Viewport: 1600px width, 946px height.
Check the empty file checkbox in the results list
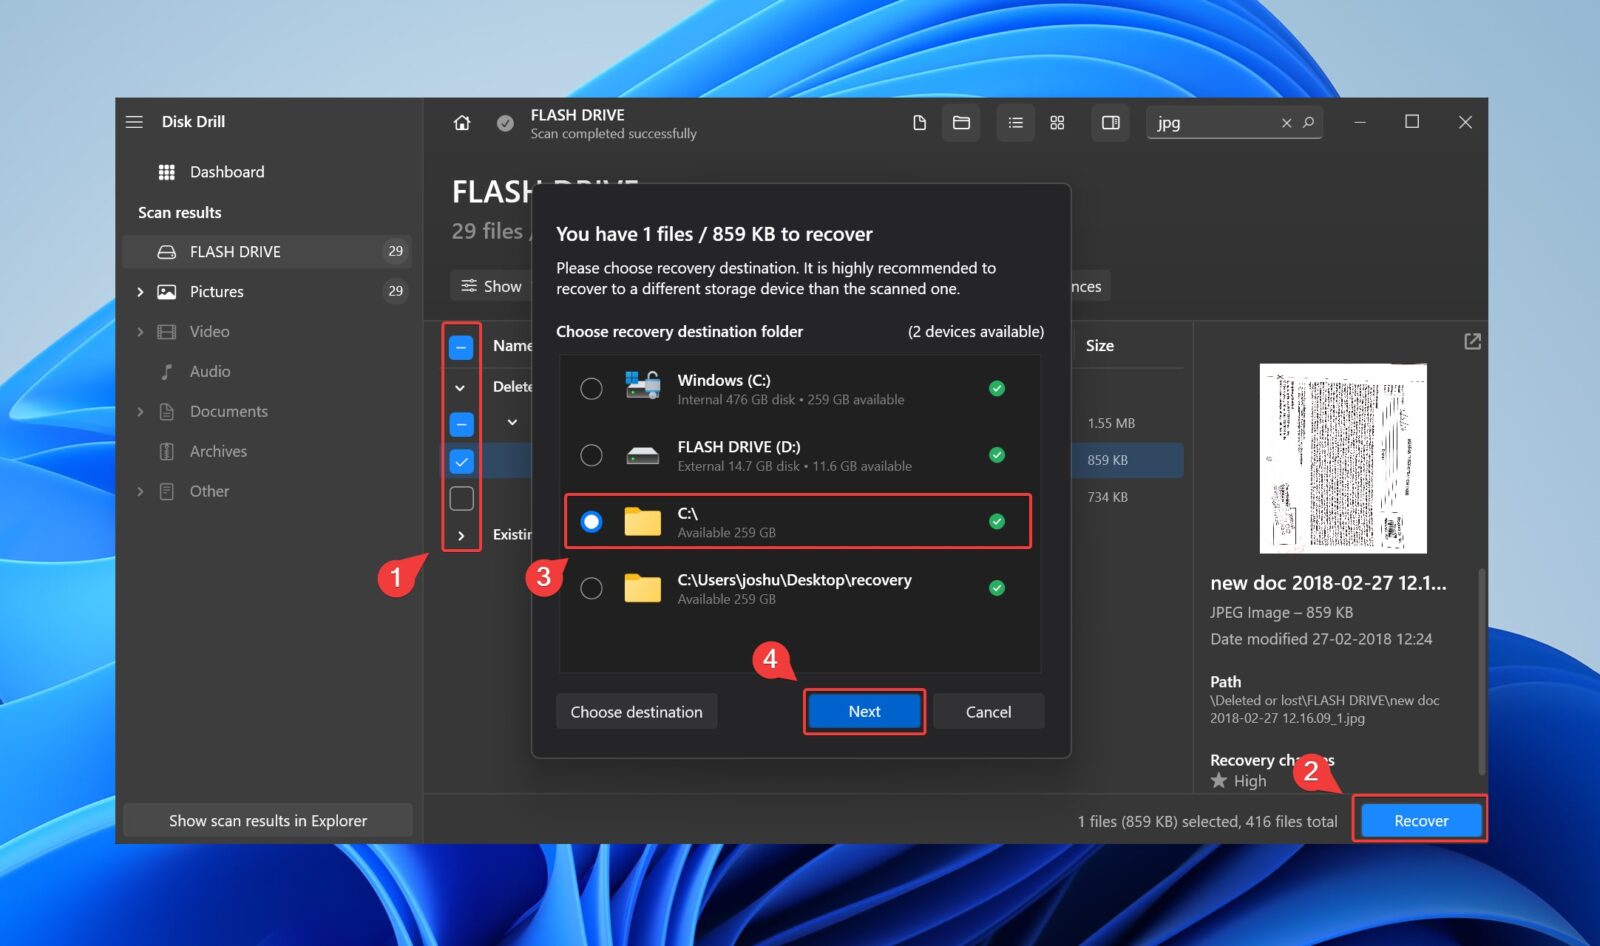461,498
